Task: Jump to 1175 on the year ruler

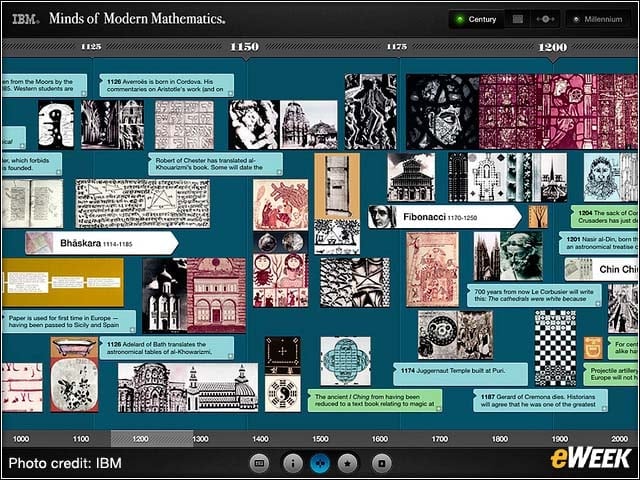Action: pyautogui.click(x=397, y=46)
